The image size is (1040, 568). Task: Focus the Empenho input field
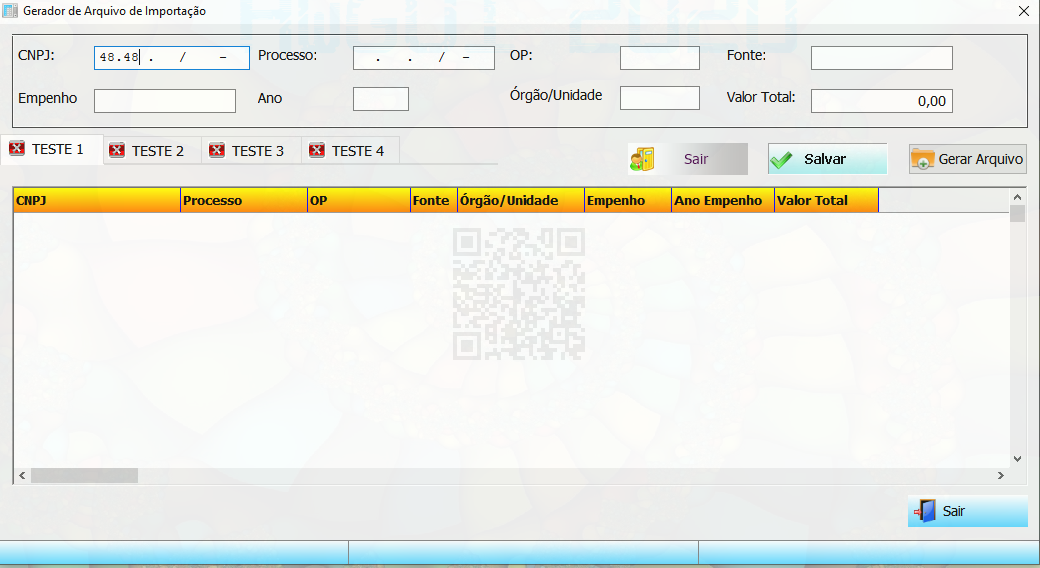click(x=164, y=101)
